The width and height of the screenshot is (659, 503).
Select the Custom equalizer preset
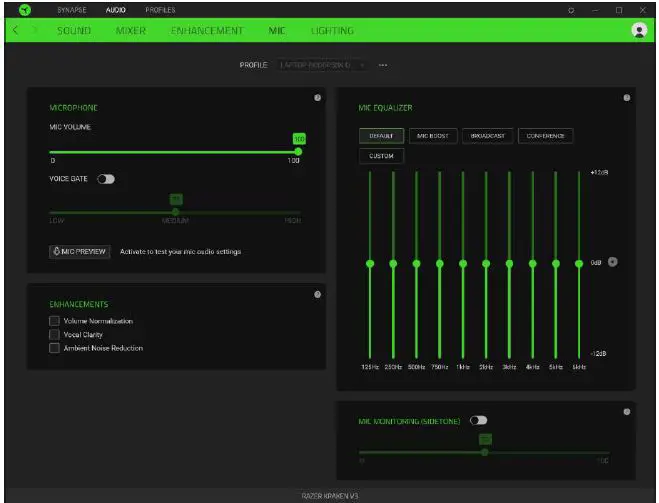point(381,156)
